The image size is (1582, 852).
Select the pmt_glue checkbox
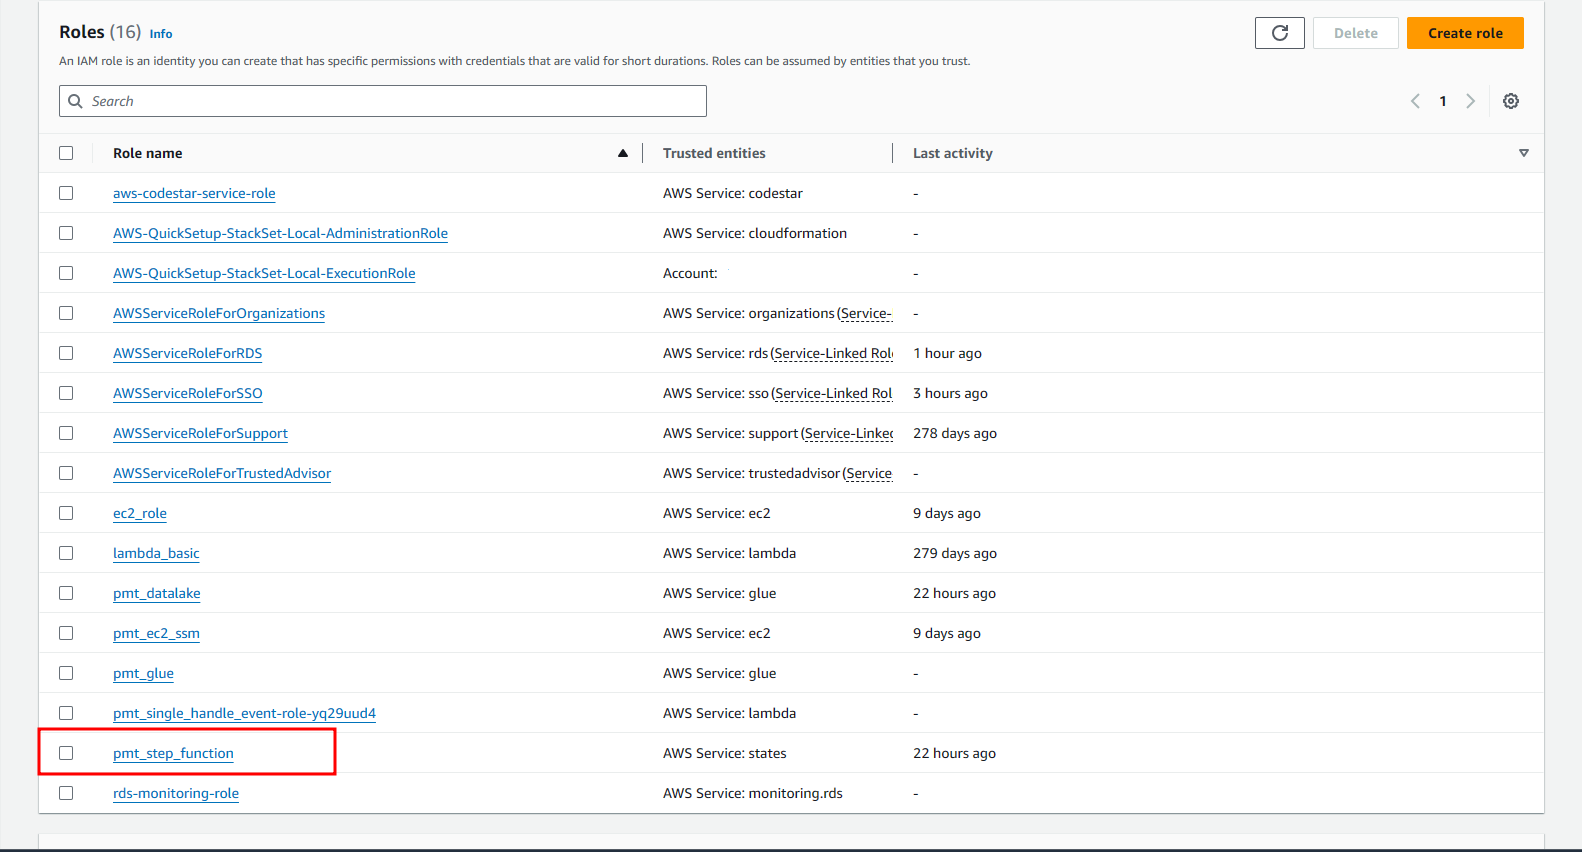click(66, 673)
